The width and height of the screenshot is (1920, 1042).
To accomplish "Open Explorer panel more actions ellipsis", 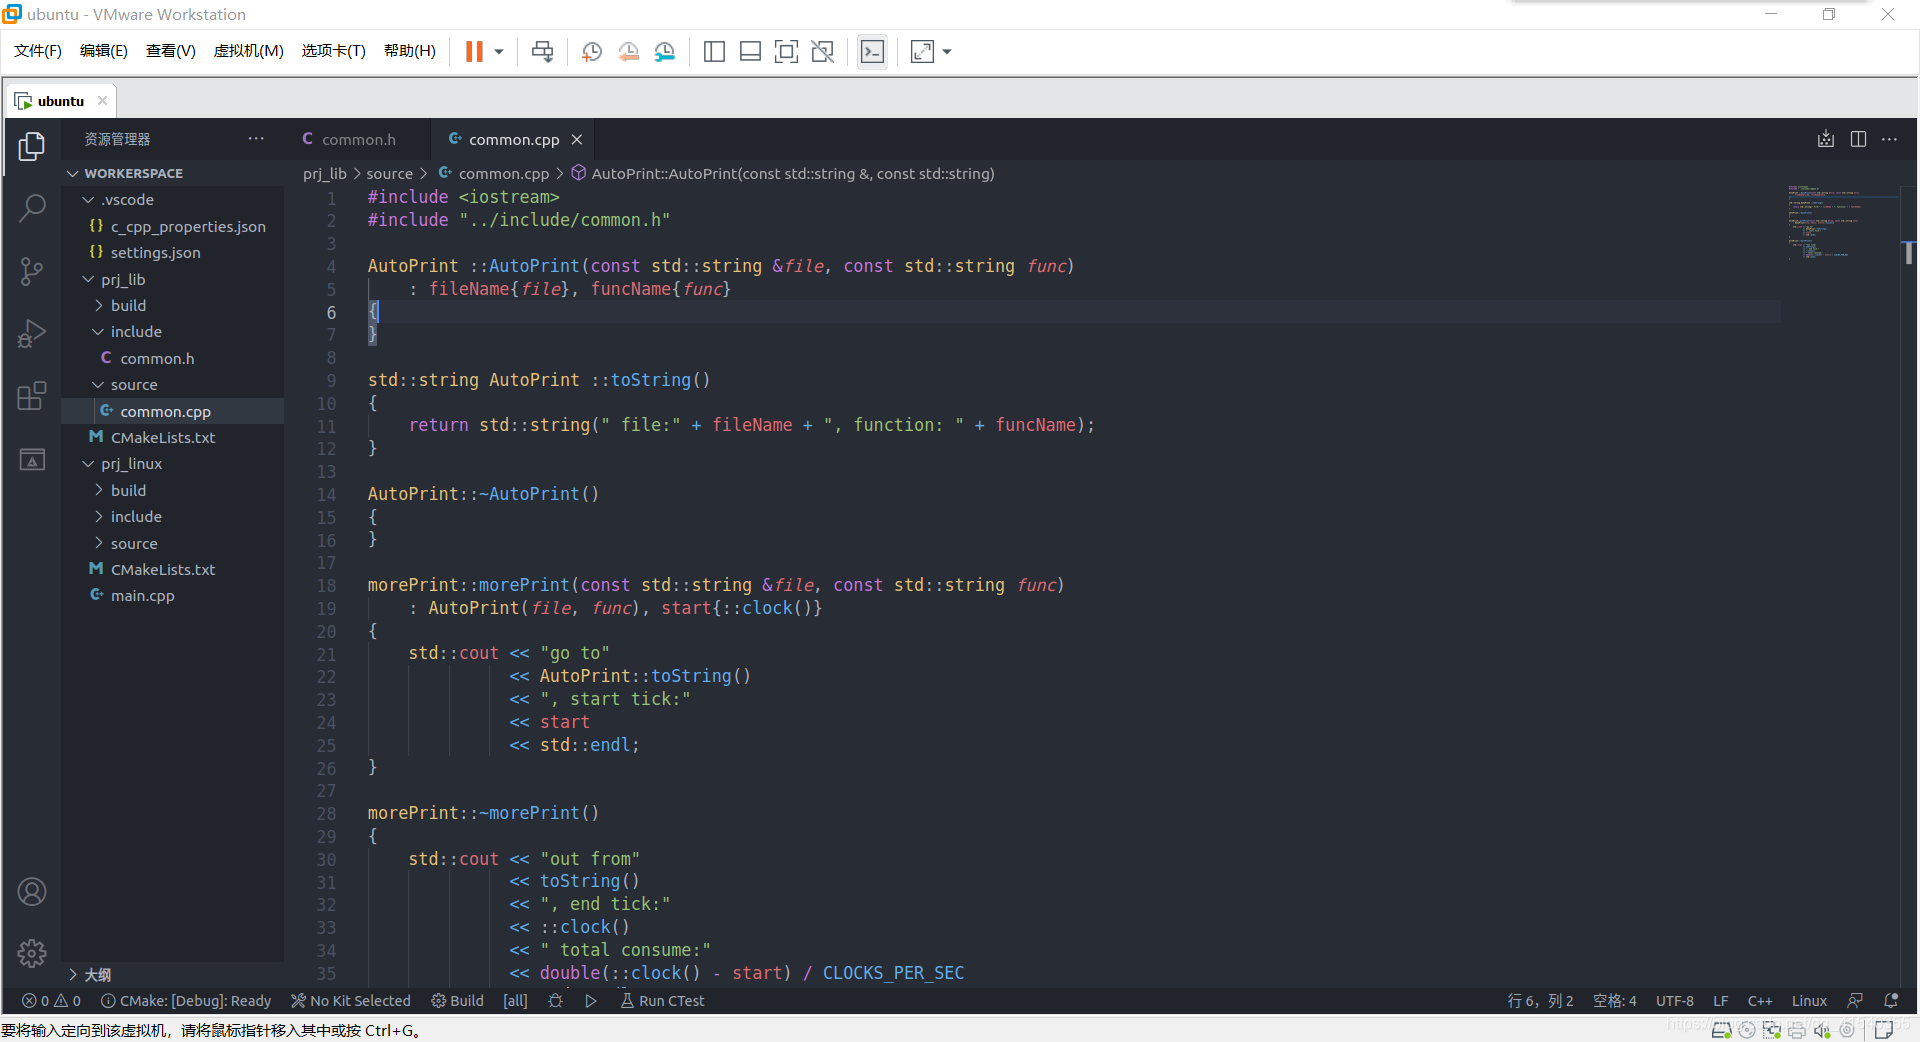I will coord(256,139).
